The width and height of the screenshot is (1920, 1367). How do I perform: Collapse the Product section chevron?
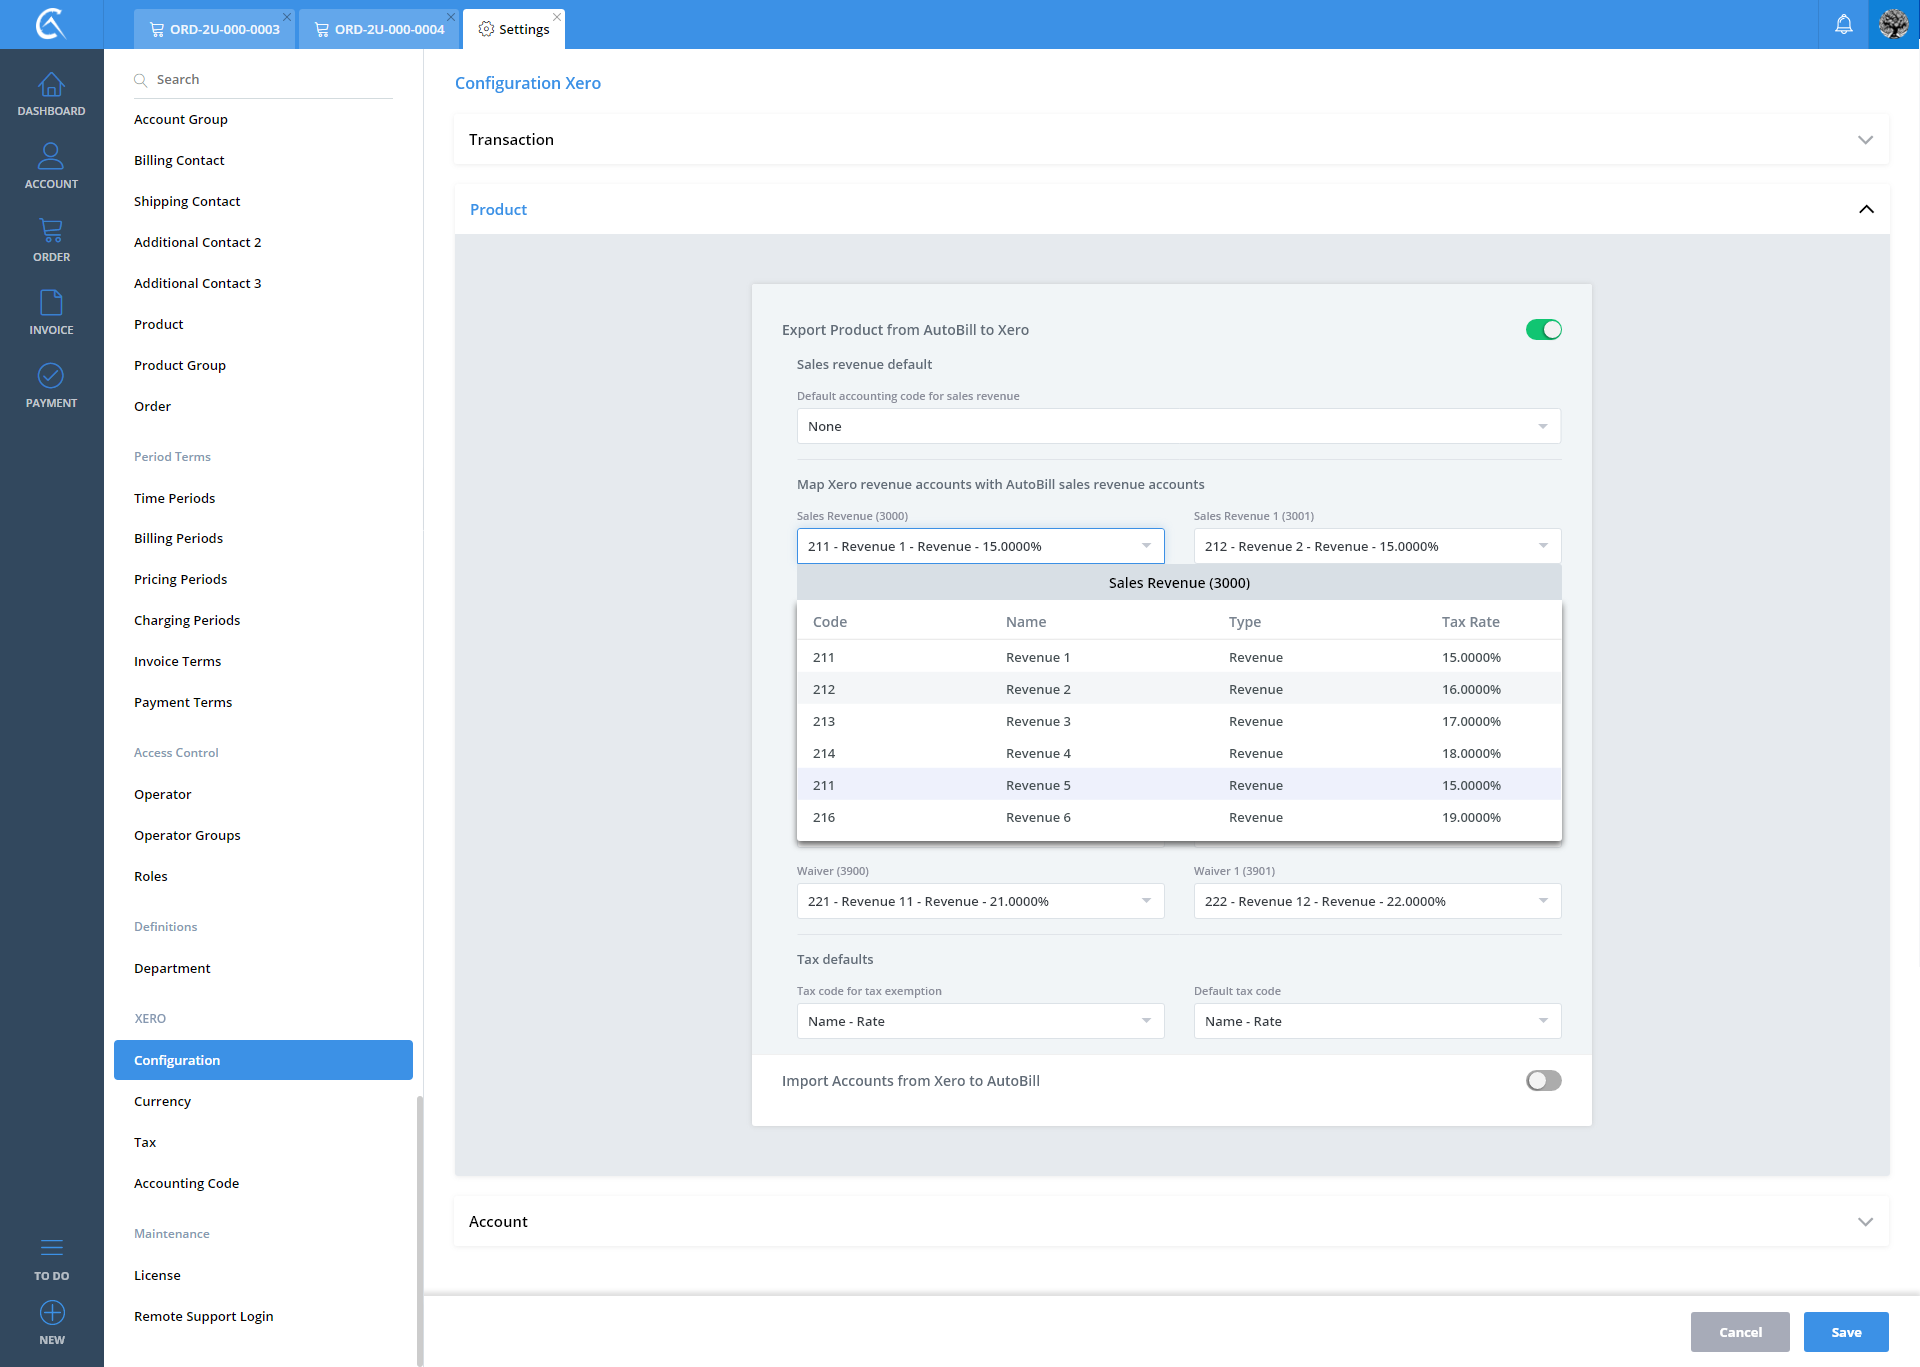(1866, 210)
